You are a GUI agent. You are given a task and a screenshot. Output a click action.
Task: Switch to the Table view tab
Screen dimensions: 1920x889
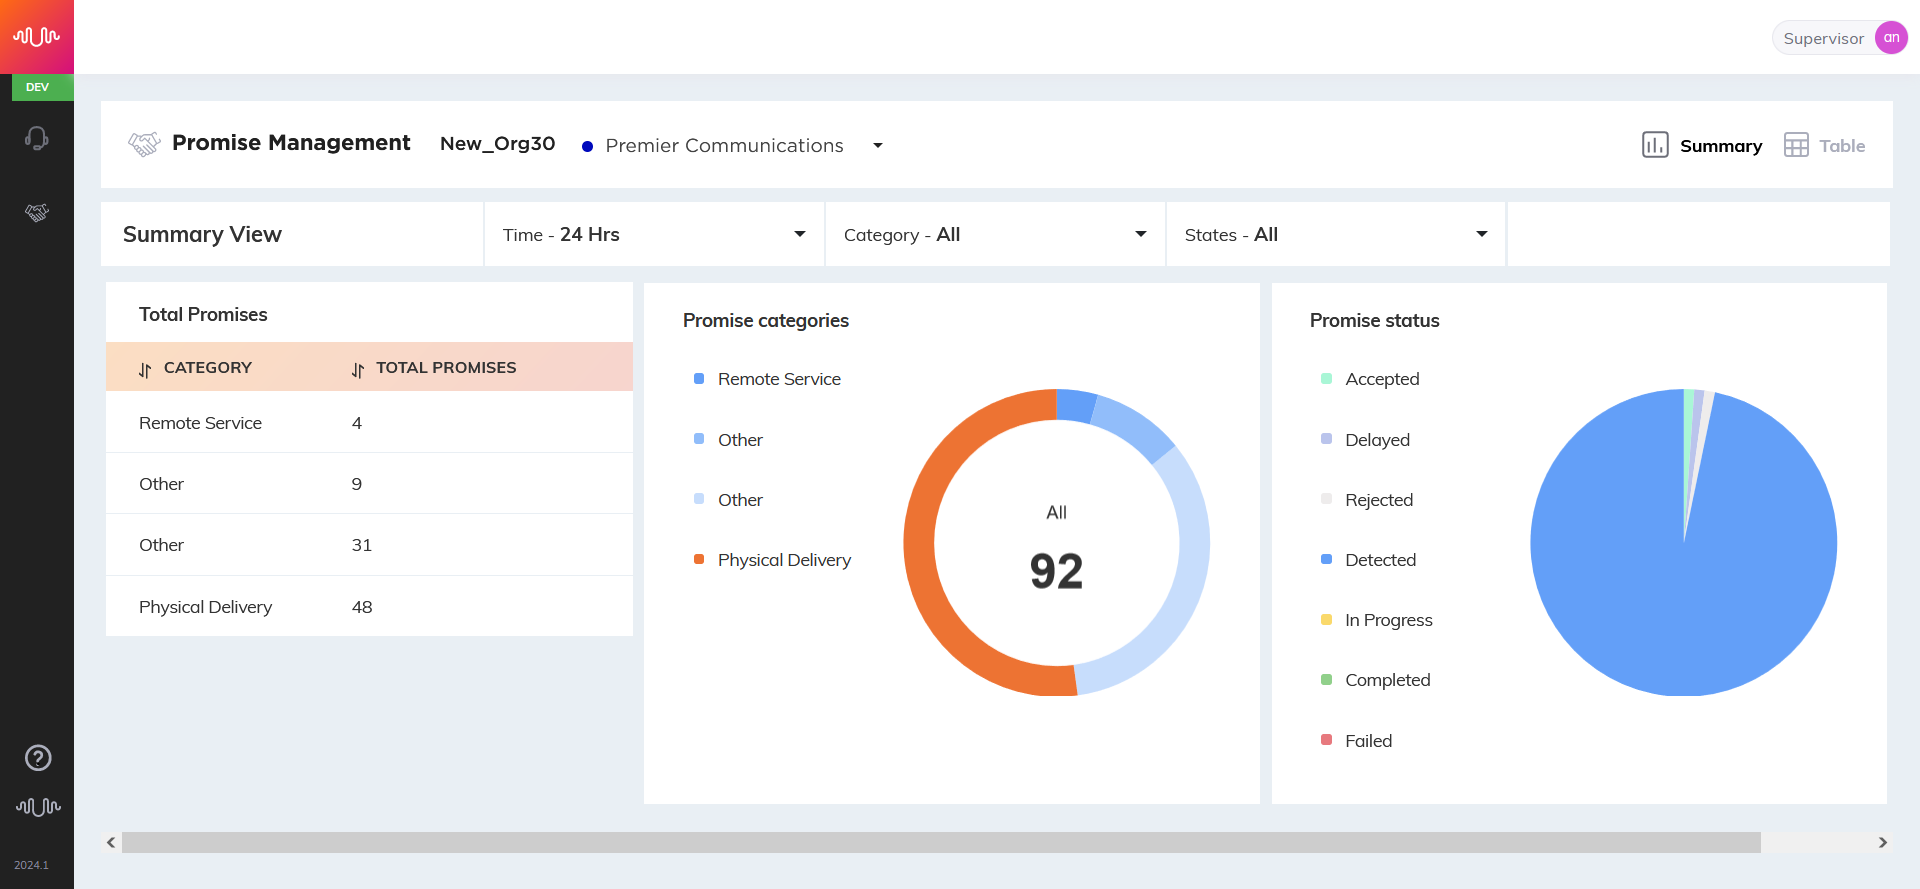[1825, 145]
